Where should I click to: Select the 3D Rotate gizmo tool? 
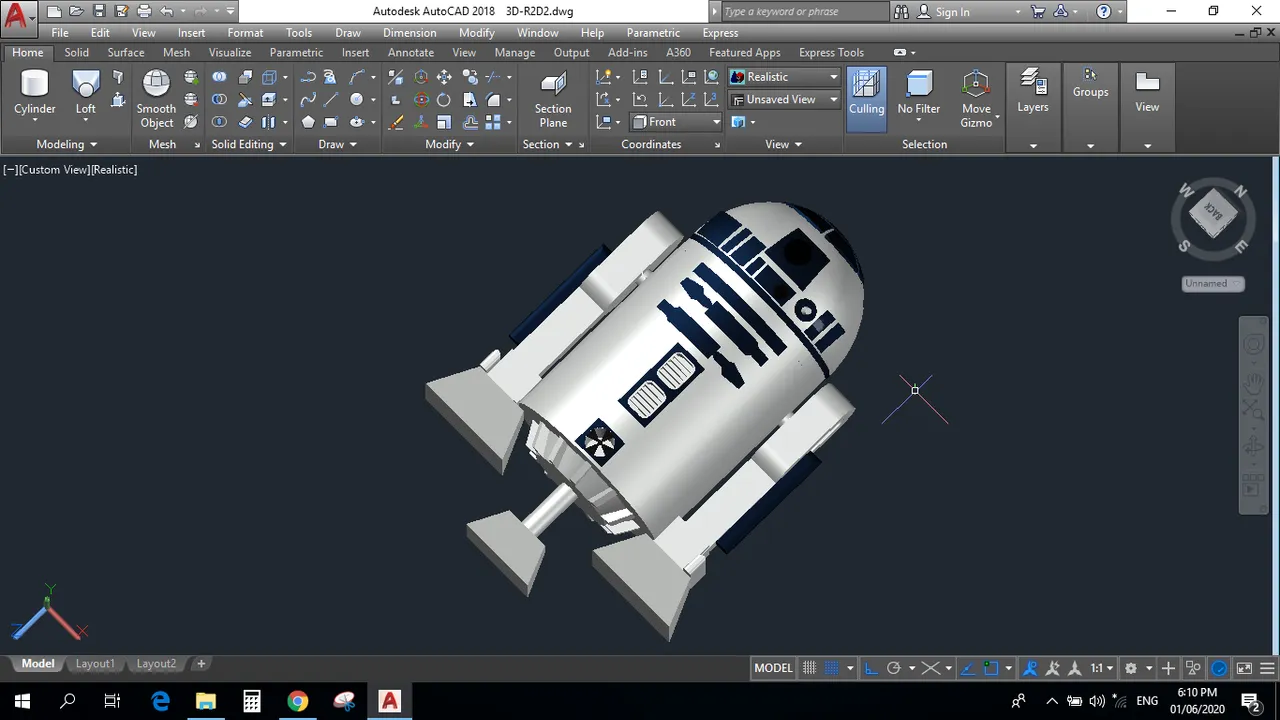tap(421, 99)
